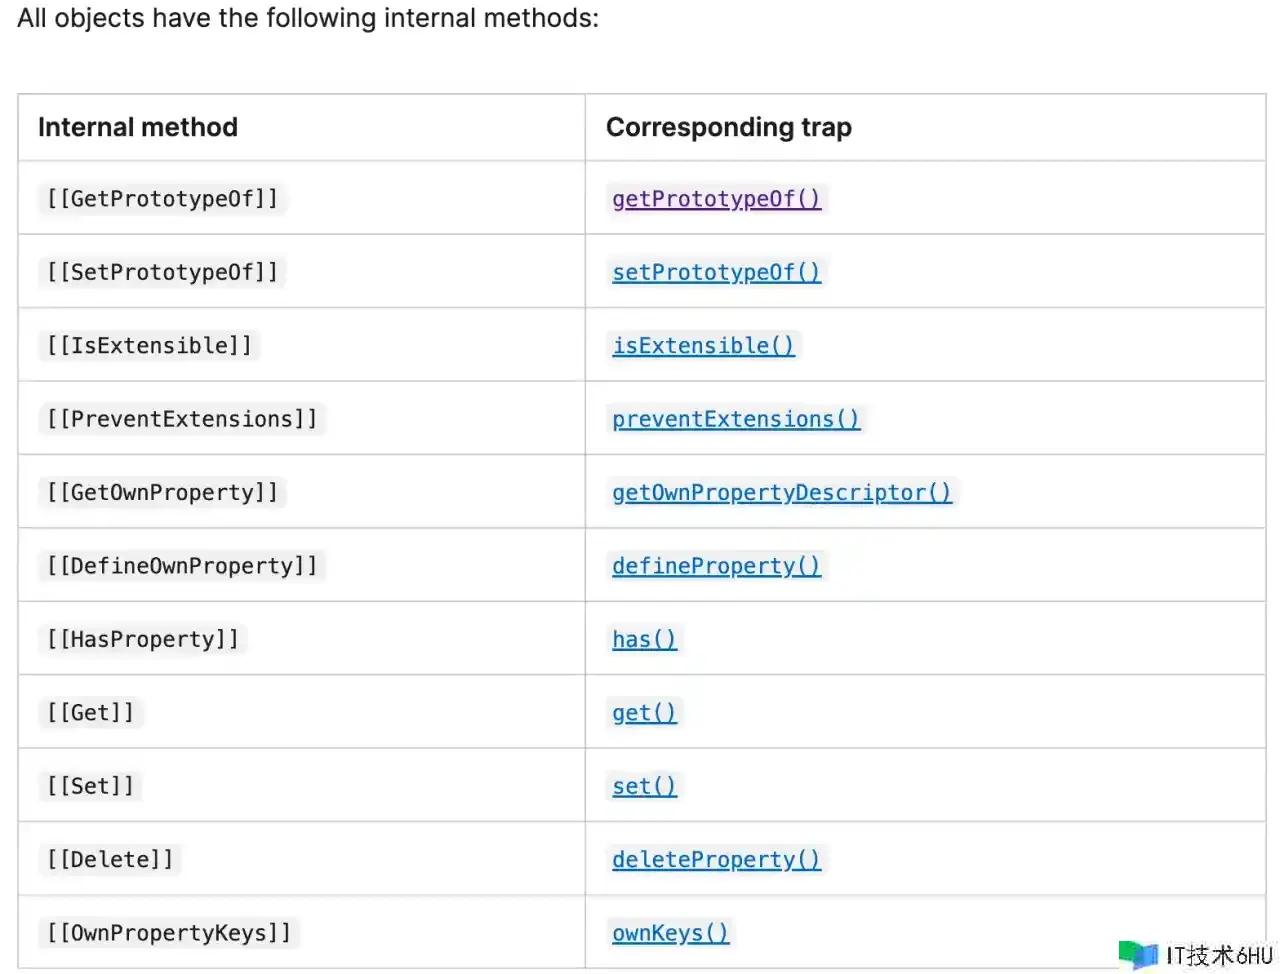Viewport: 1280px width, 974px height.
Task: Click the getOwnPropertyDescriptor() link
Action: [781, 492]
